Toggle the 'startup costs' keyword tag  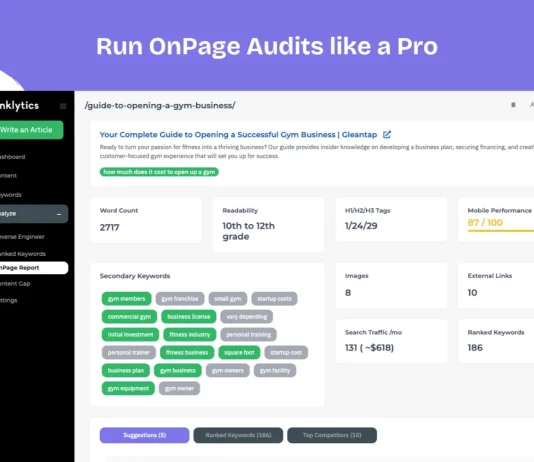click(x=274, y=299)
